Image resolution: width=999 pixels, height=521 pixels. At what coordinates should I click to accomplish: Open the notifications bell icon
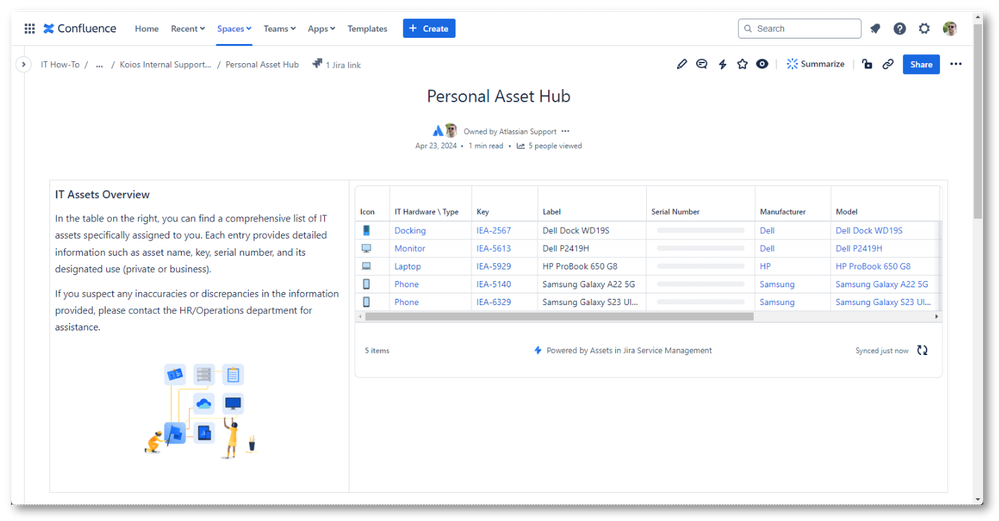pos(875,29)
